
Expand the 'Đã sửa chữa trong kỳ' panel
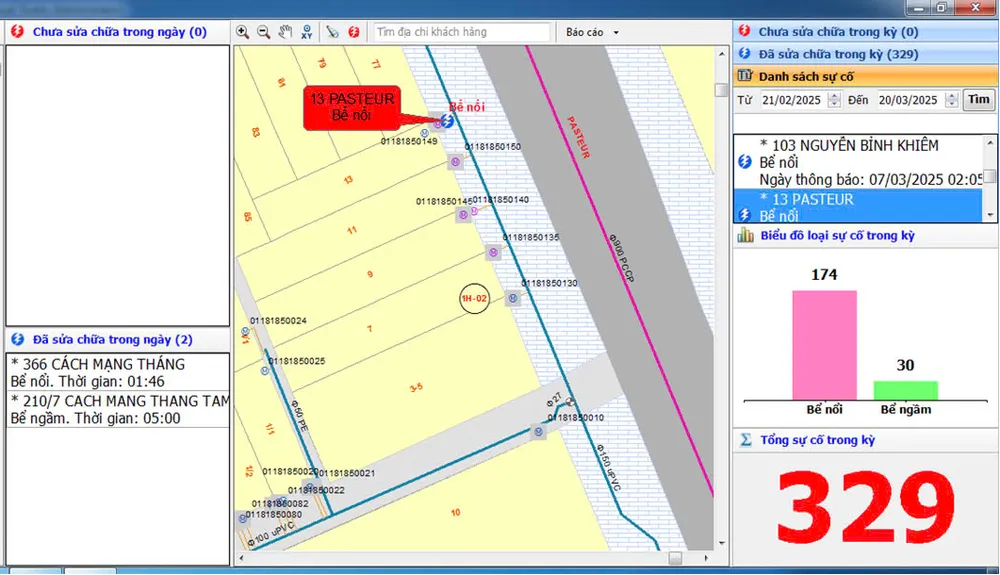click(x=837, y=54)
